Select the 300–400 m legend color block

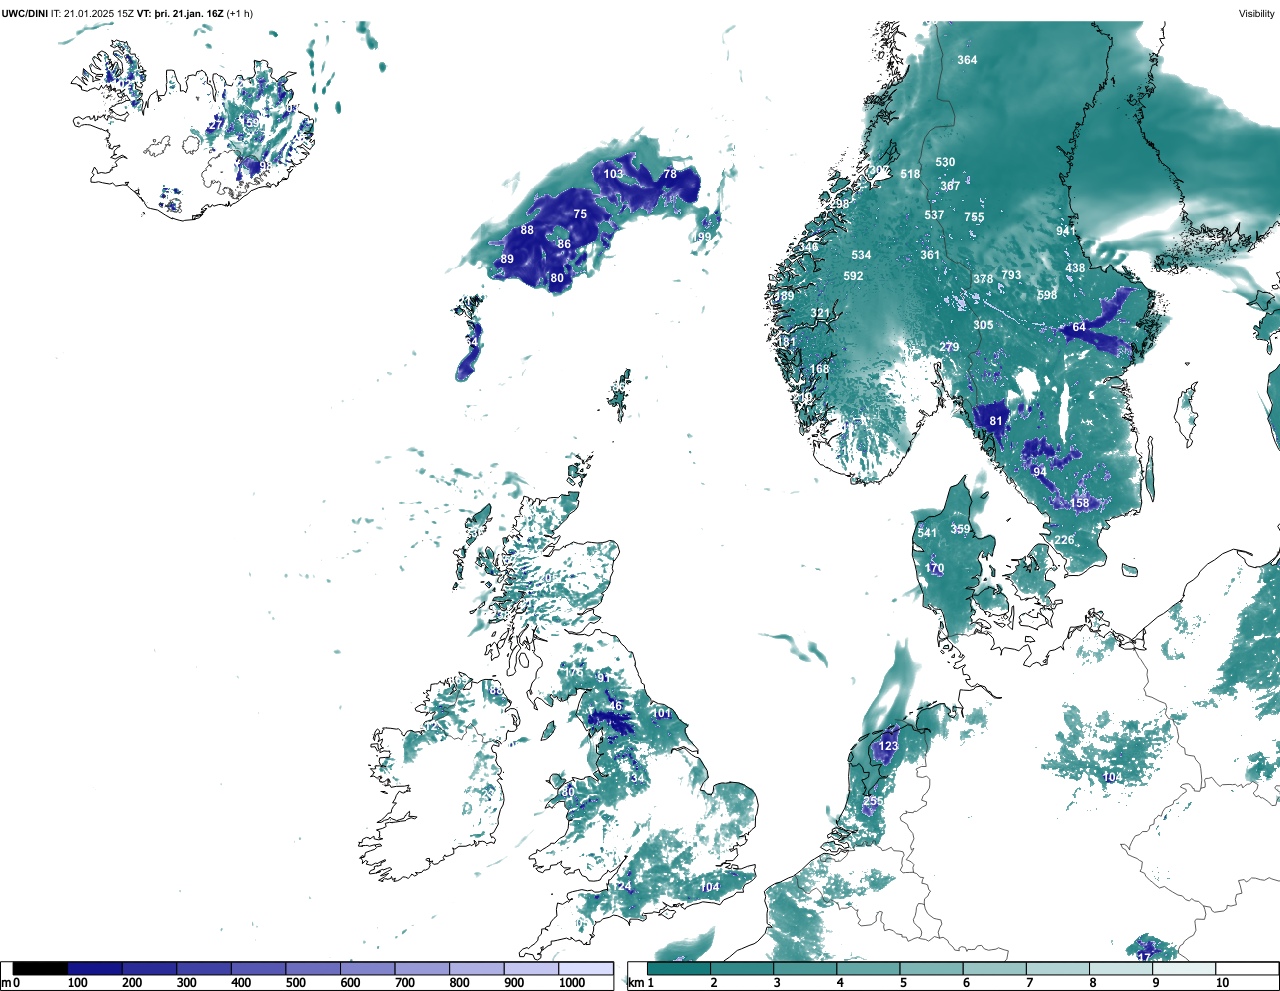tap(204, 968)
